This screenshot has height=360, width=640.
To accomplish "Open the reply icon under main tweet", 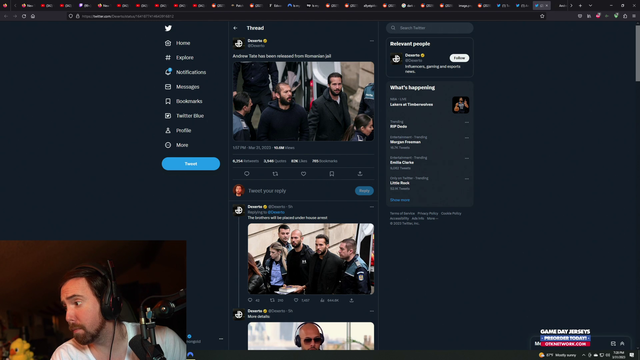I will point(247,173).
